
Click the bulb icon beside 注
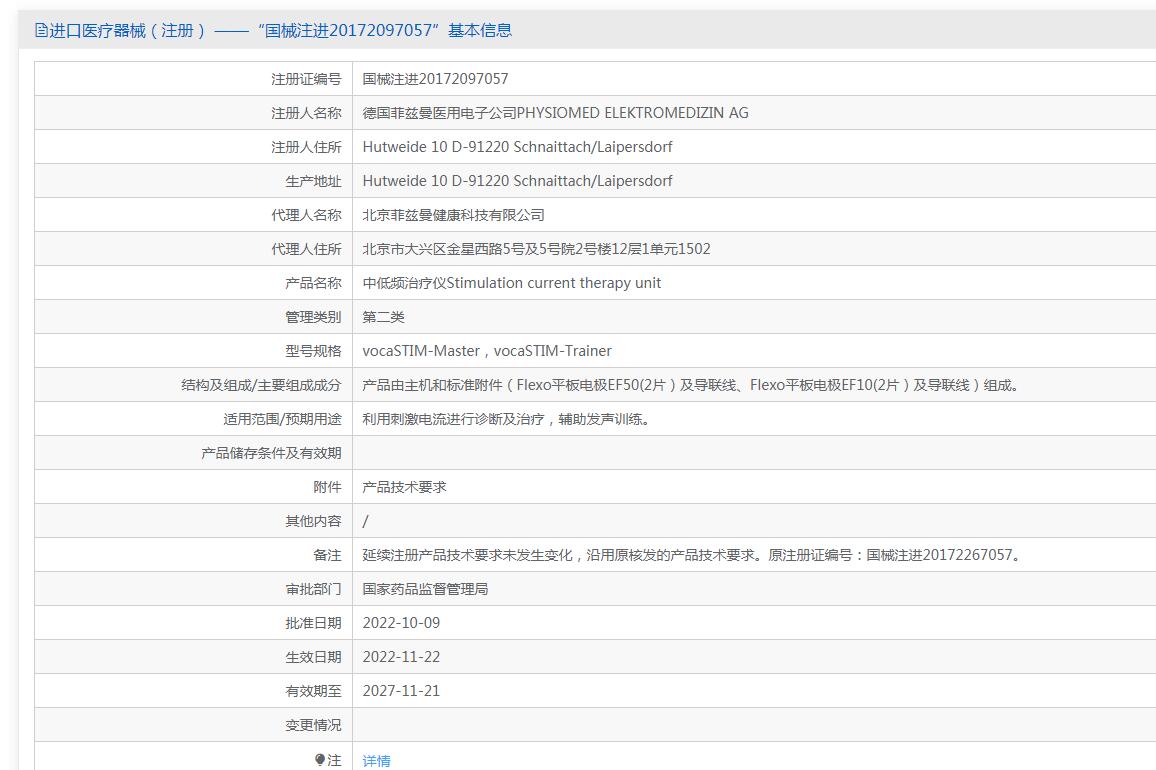coord(320,760)
